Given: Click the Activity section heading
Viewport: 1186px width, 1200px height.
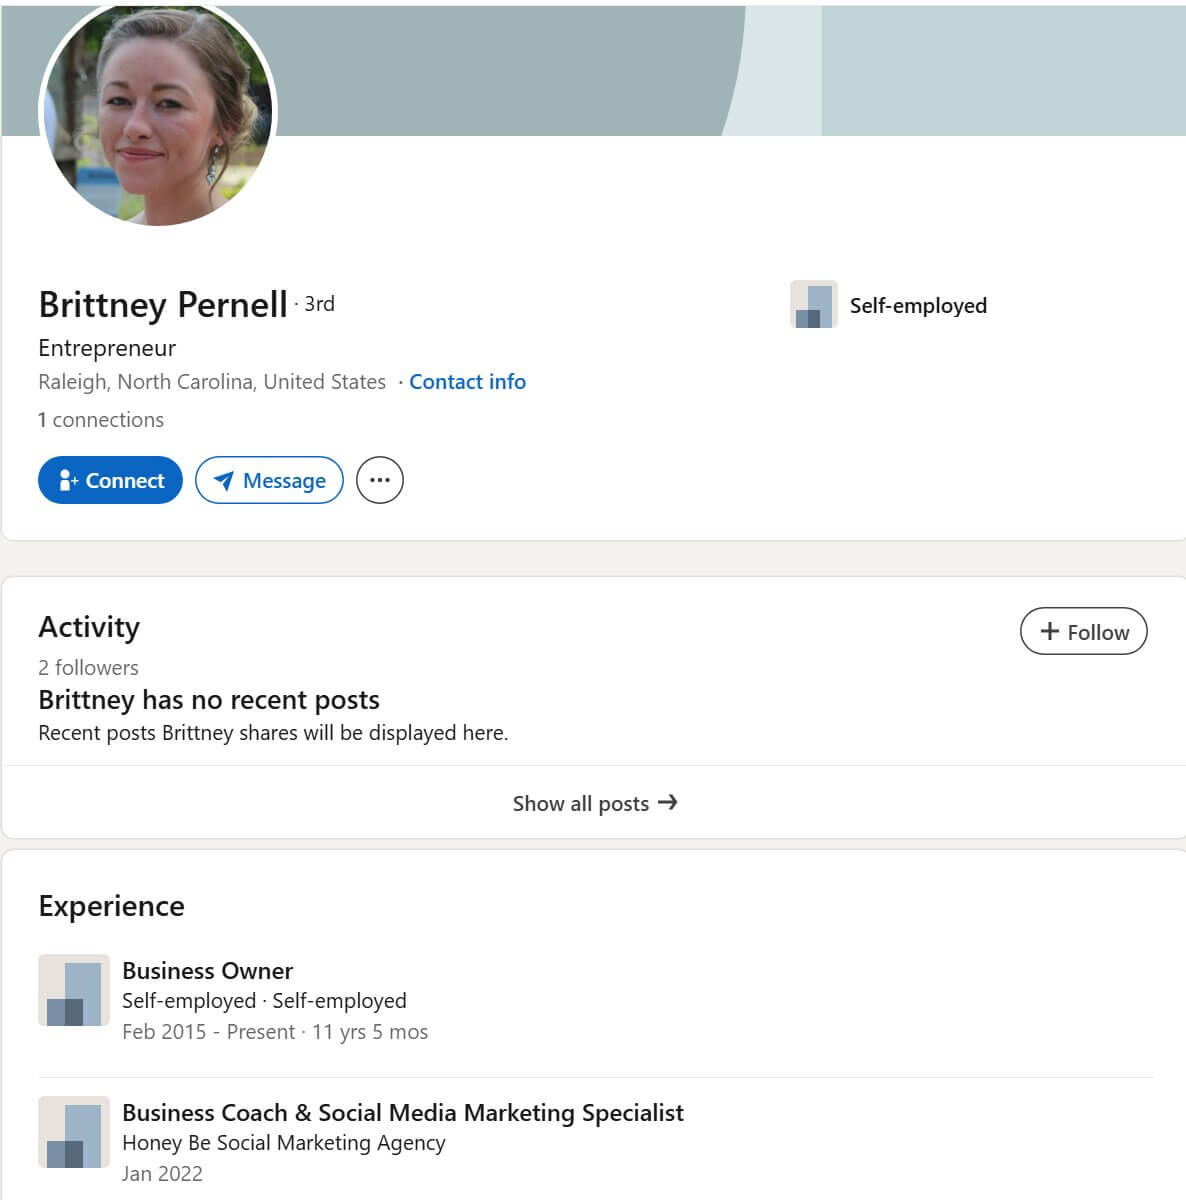Looking at the screenshot, I should pos(89,627).
